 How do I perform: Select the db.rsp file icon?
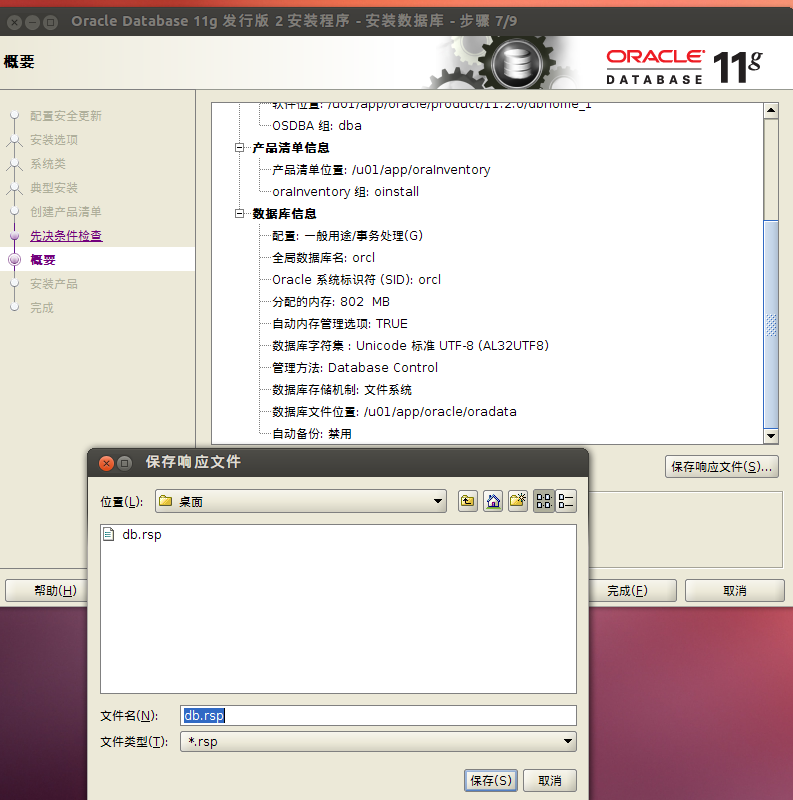click(x=109, y=534)
